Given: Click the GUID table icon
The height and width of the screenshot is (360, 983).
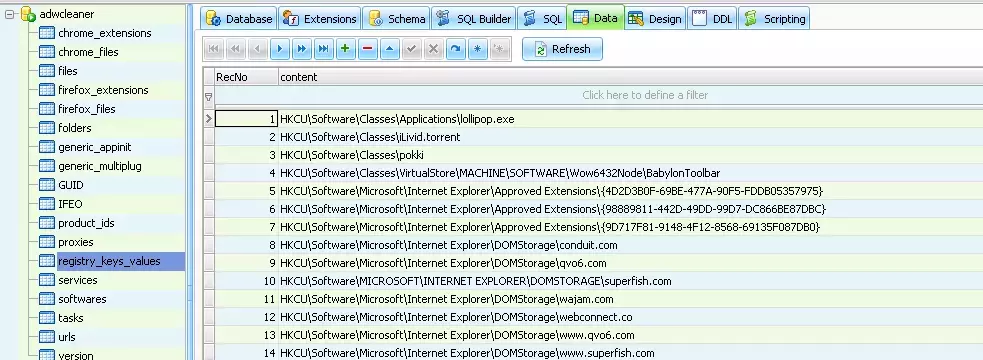Looking at the screenshot, I should click(47, 185).
